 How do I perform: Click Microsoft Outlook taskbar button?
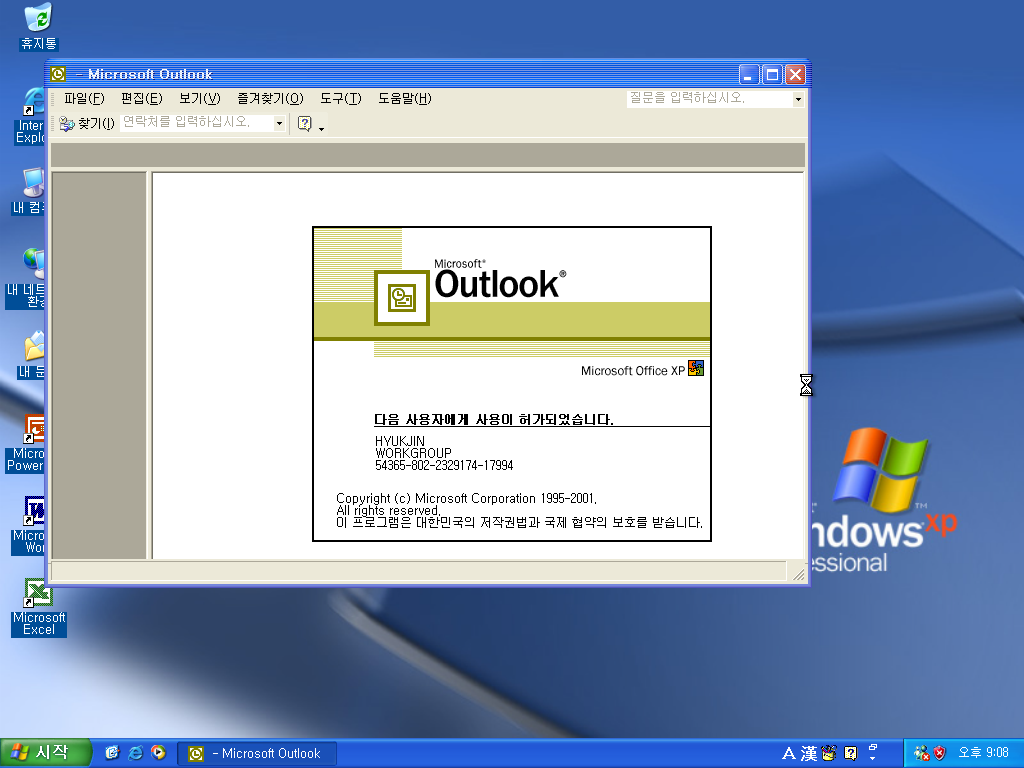pyautogui.click(x=257, y=754)
